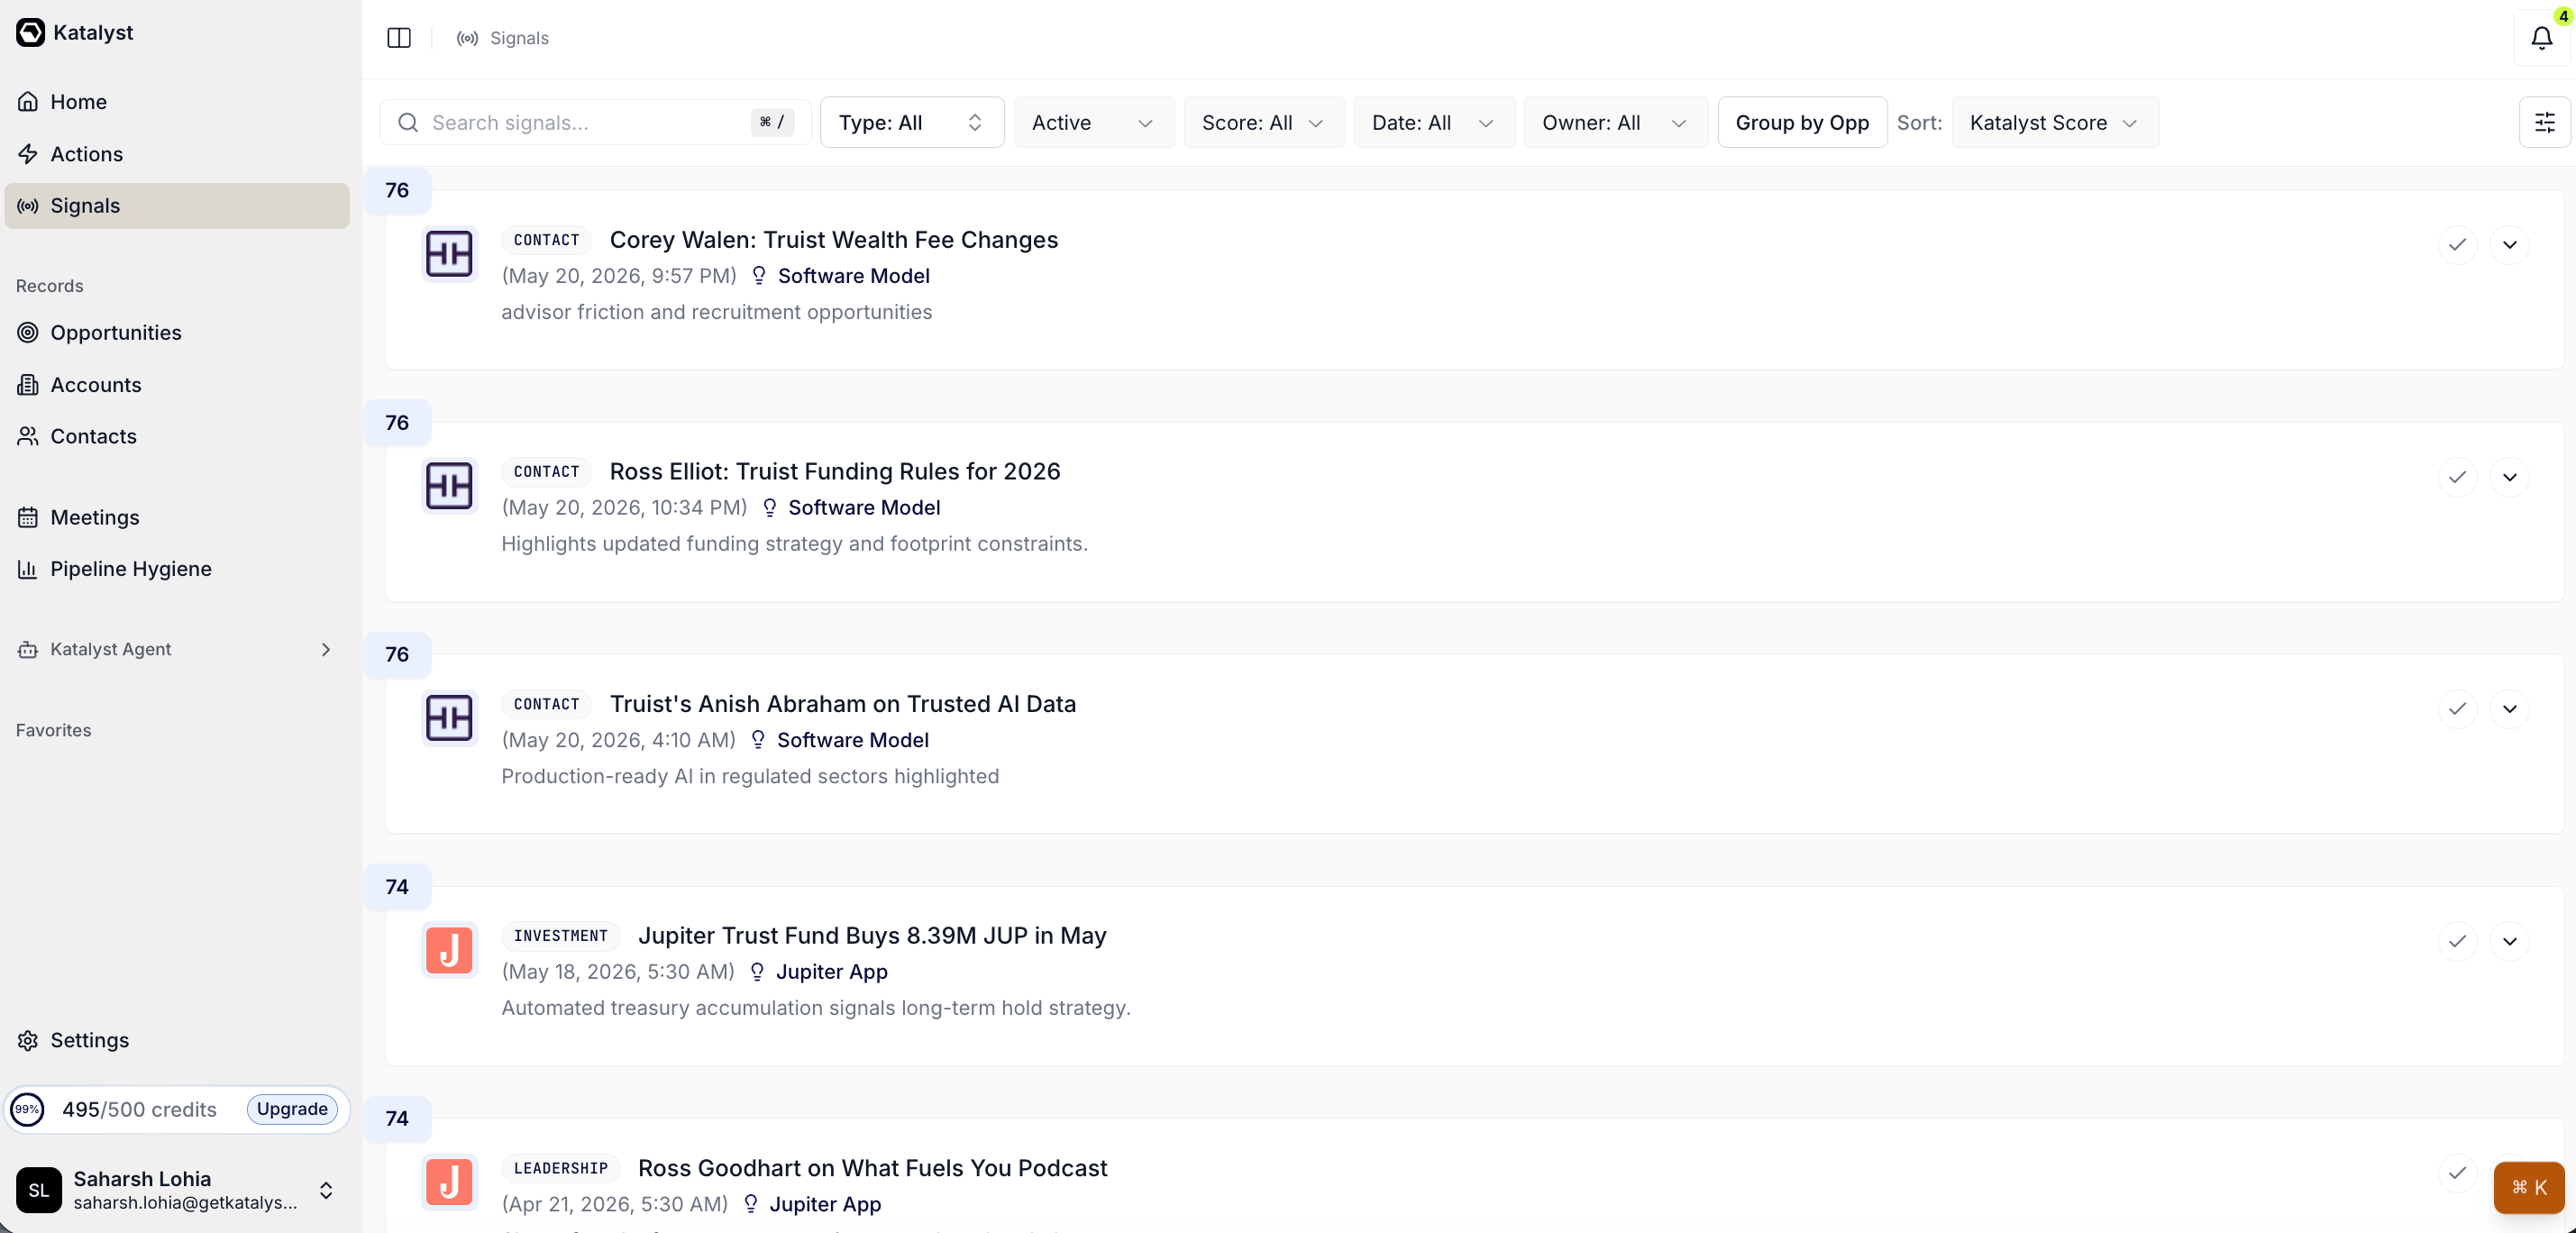Viewport: 2576px width, 1233px height.
Task: Open the command K floating button
Action: click(2529, 1187)
